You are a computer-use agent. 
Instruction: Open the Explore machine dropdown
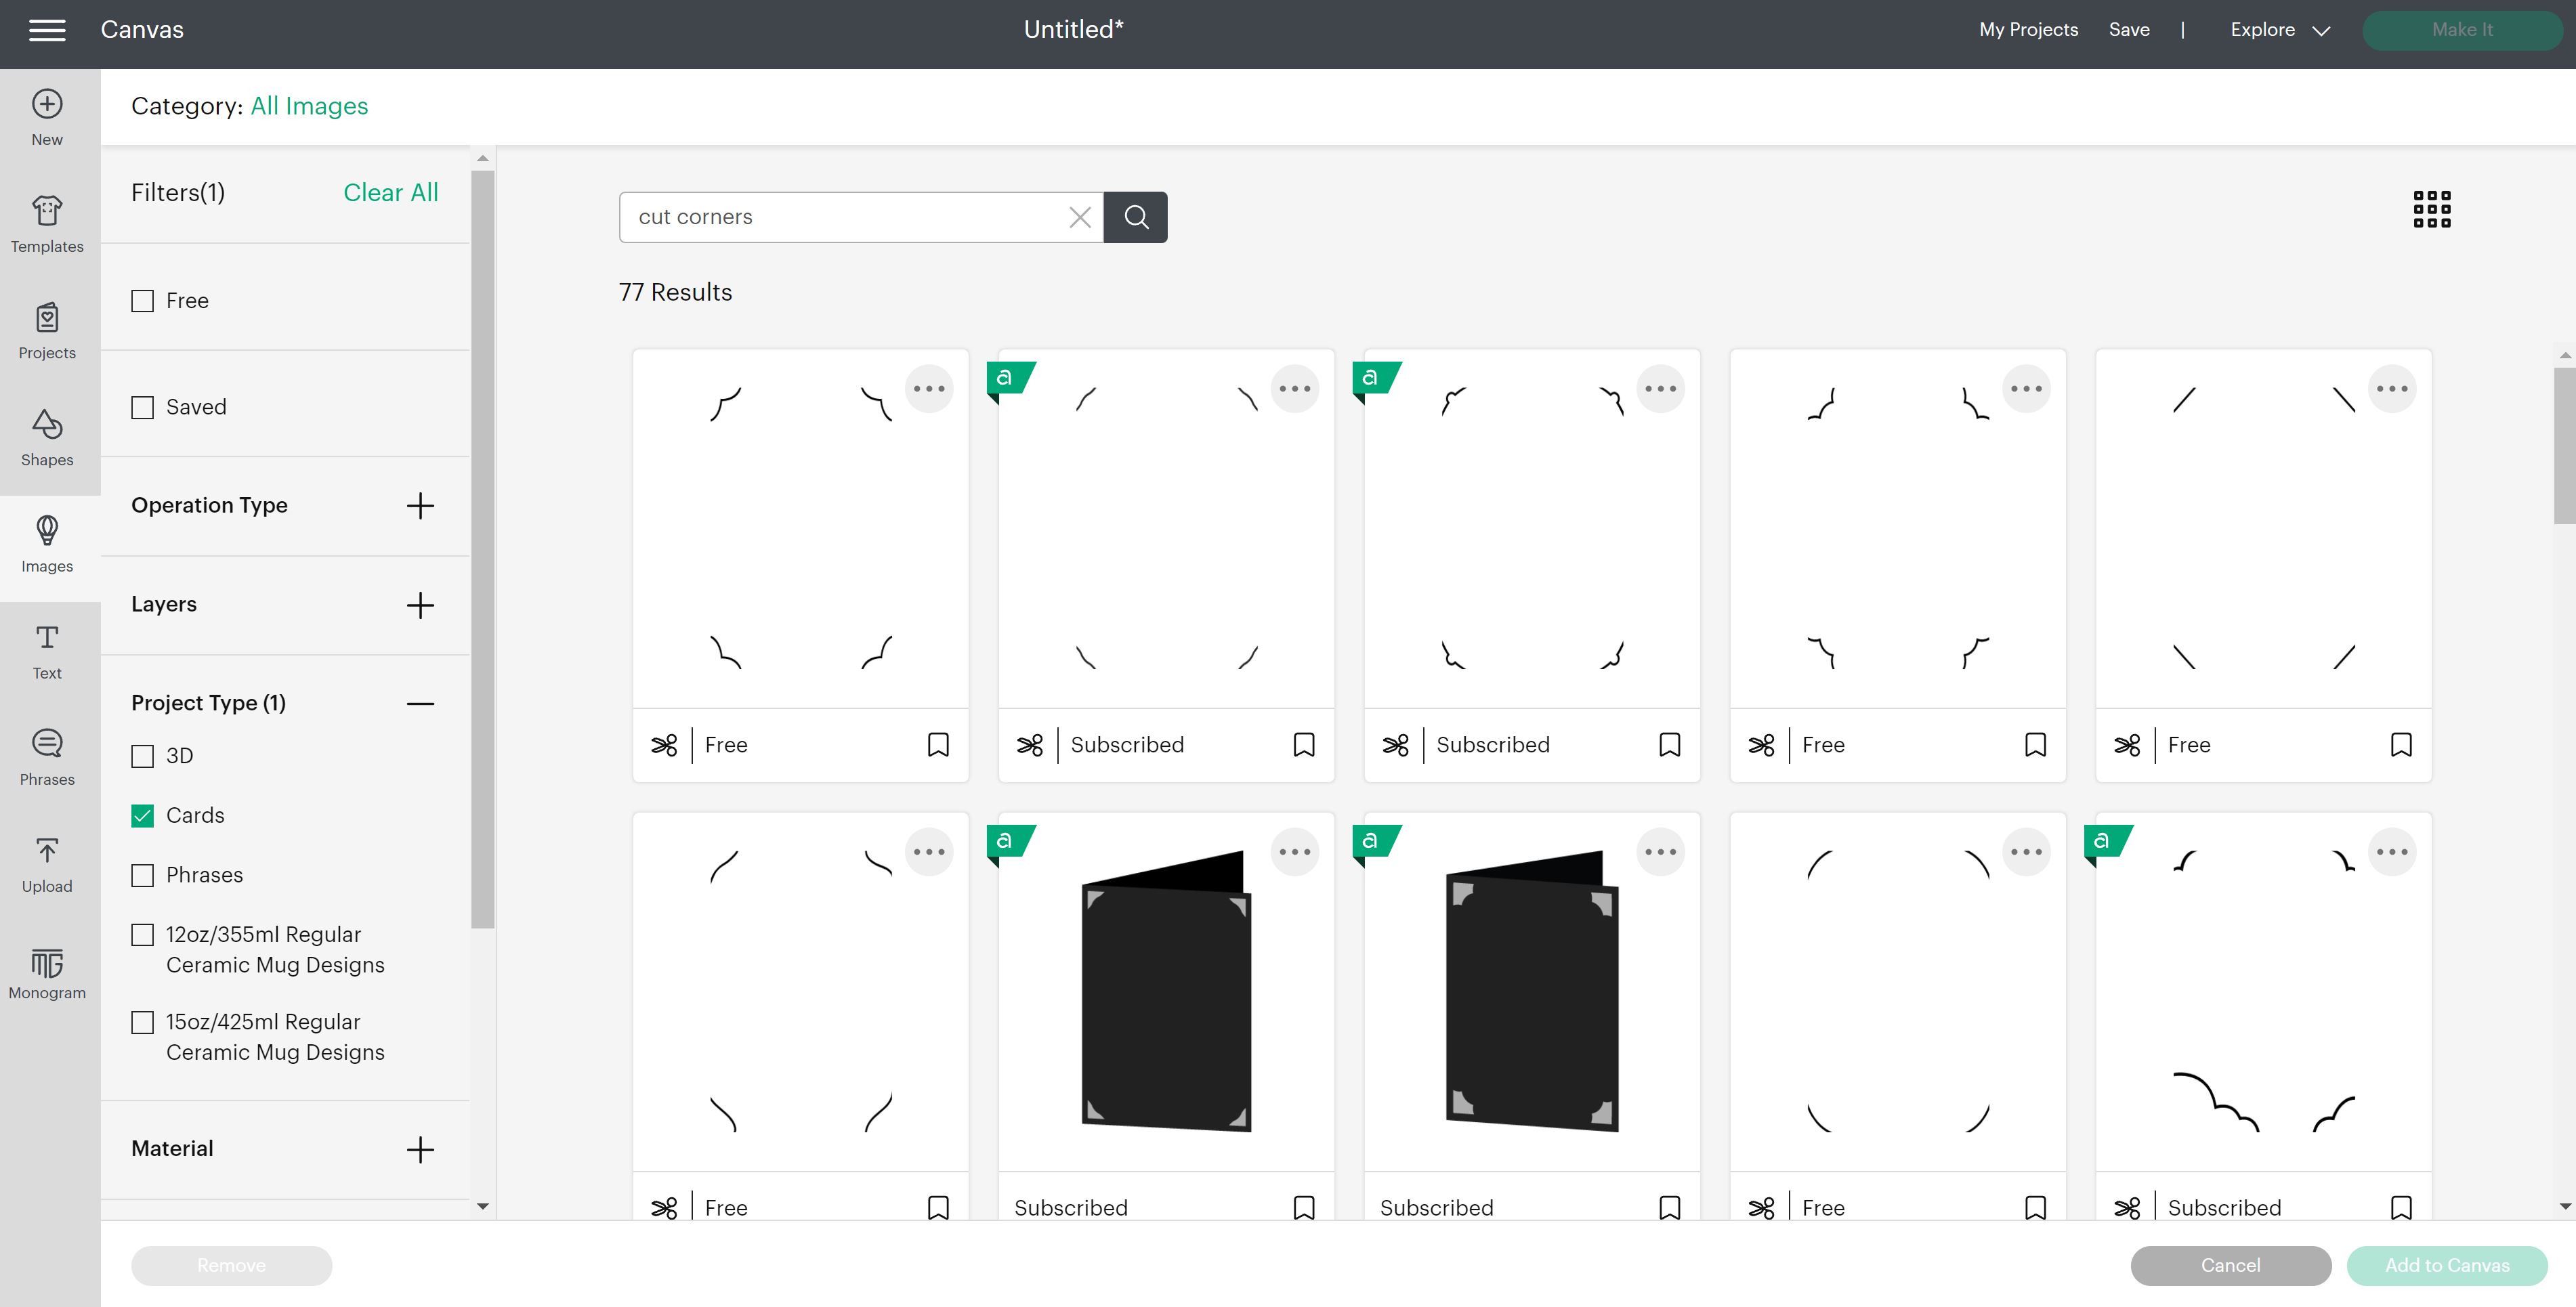tap(2279, 30)
